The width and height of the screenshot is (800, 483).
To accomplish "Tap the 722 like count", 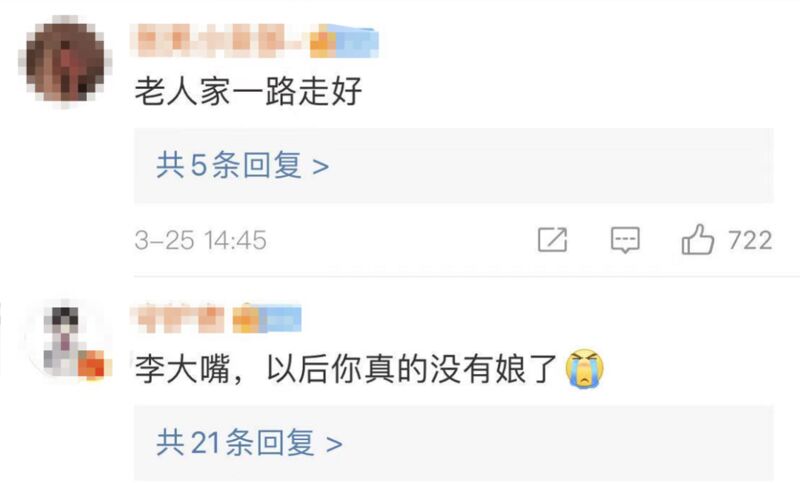I will 750,240.
